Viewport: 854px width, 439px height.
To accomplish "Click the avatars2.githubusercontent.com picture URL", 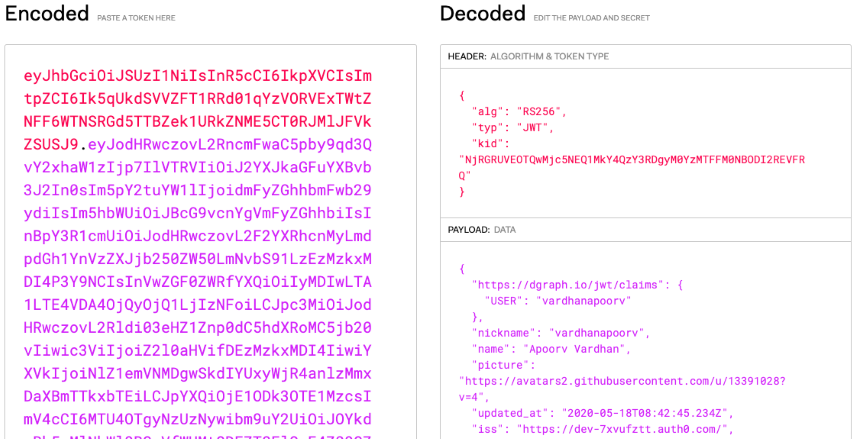I will pos(622,380).
